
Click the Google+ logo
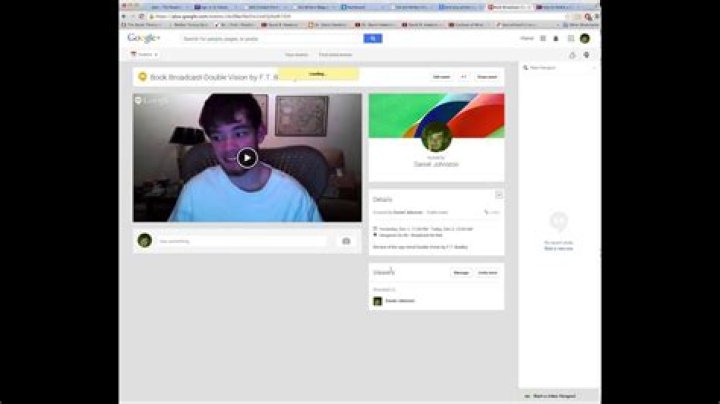(x=144, y=38)
